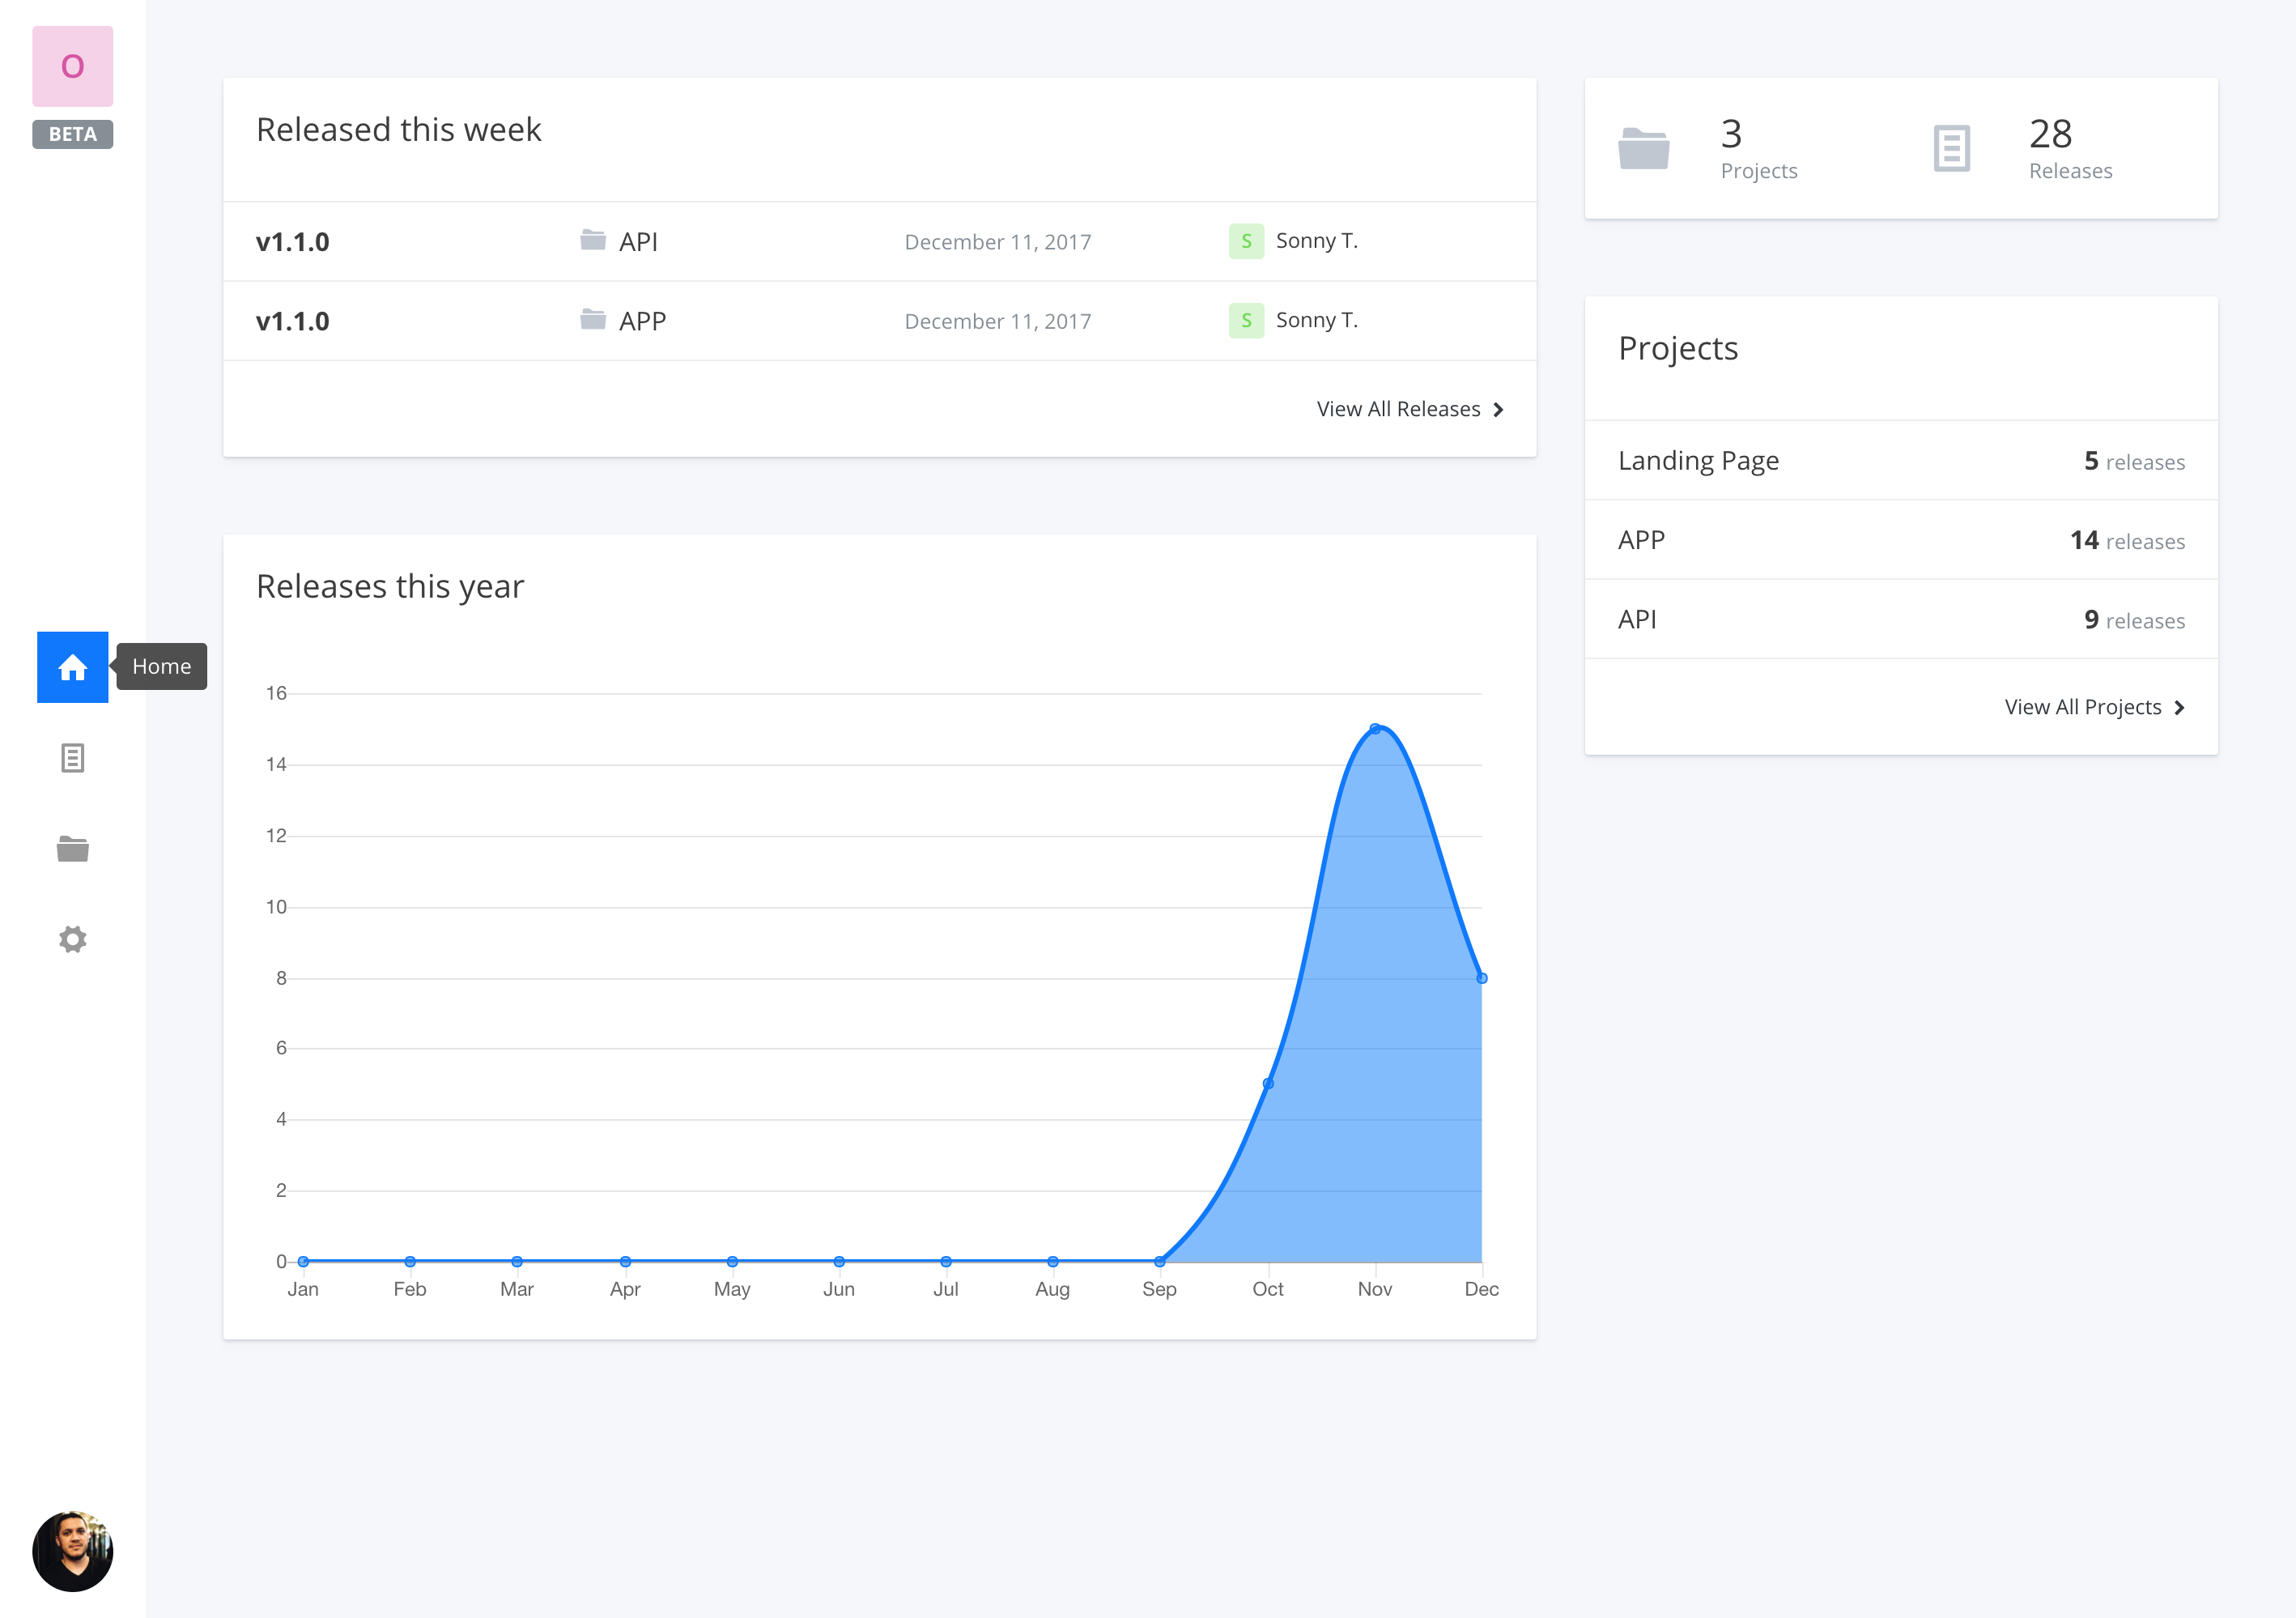Click the user profile photo avatar
This screenshot has height=1618, width=2296.
72,1551
